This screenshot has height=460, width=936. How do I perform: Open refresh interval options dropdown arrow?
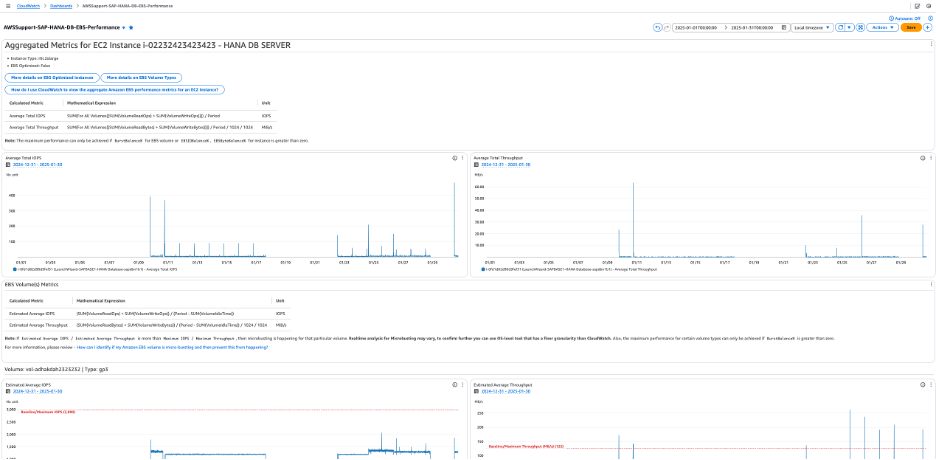coord(849,27)
